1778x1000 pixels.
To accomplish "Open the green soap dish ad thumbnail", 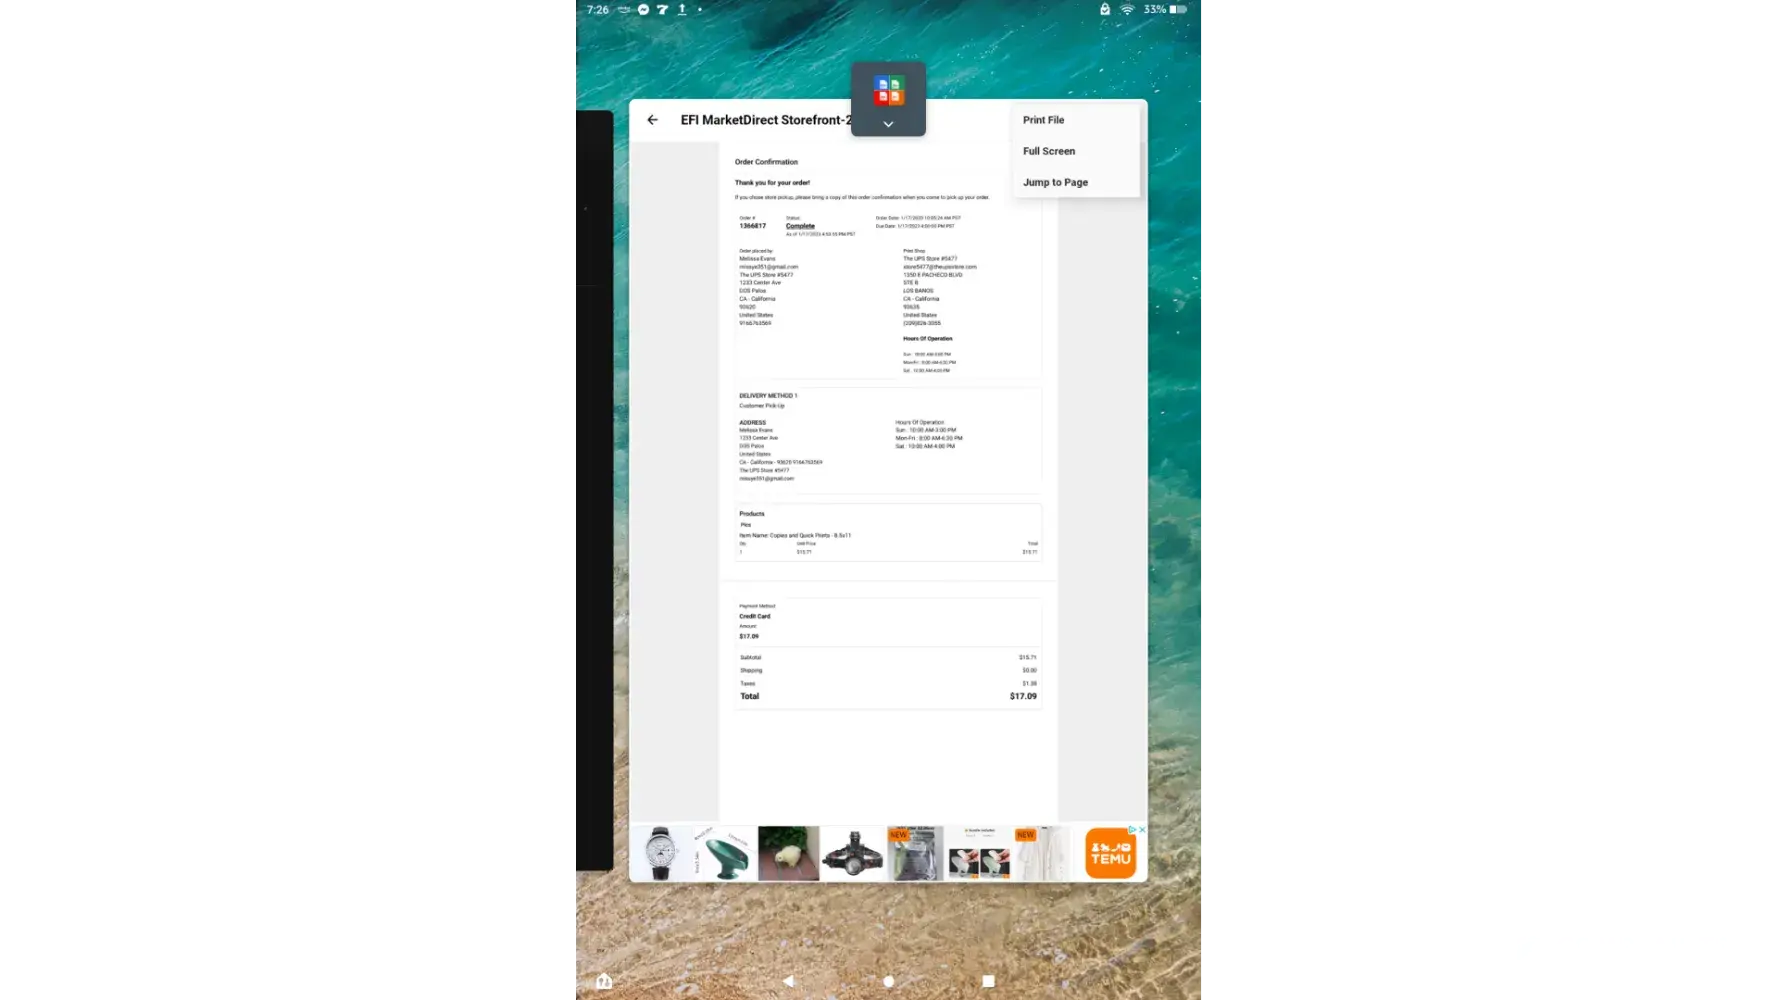I will coord(724,853).
